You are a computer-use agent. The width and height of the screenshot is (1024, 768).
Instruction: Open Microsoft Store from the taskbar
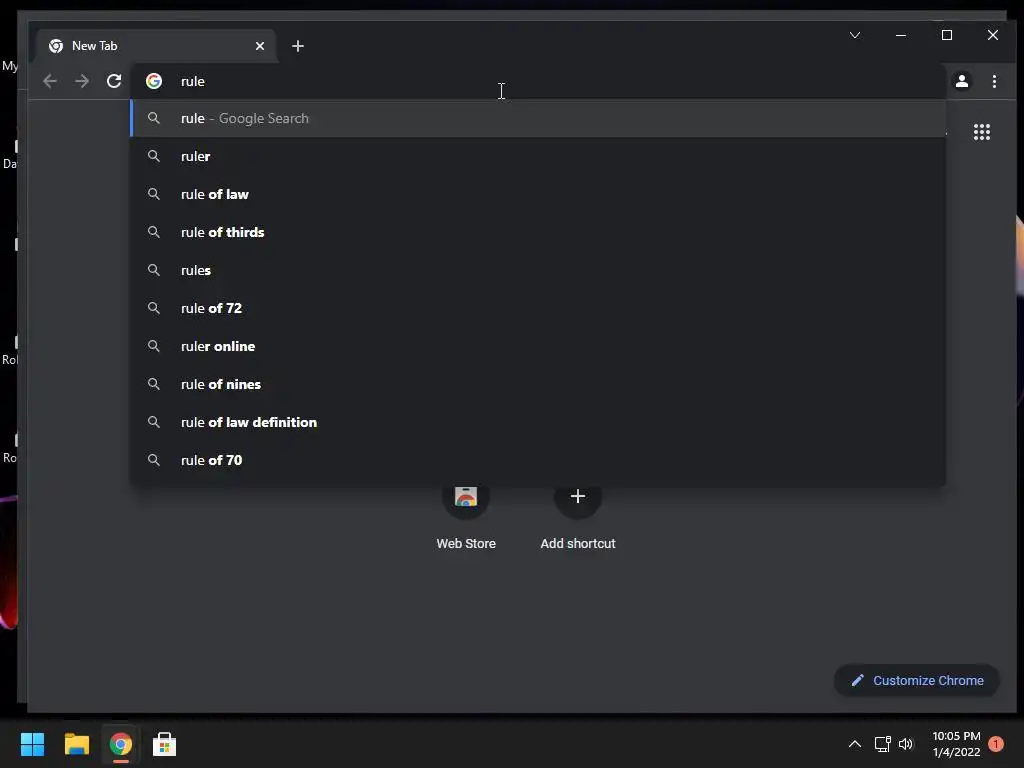165,744
